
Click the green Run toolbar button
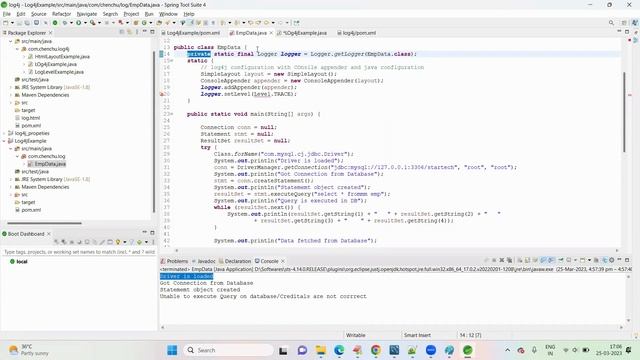(79, 23)
